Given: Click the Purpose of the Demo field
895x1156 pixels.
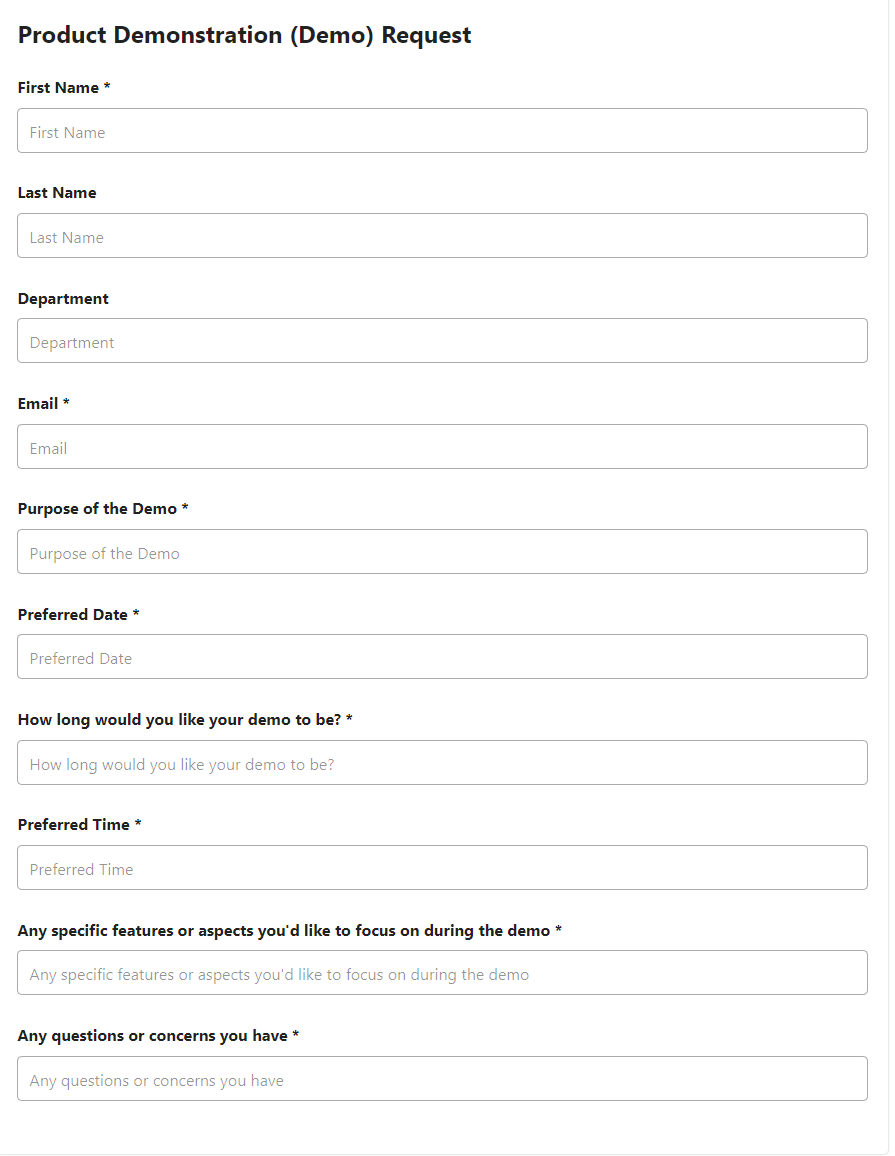Looking at the screenshot, I should 442,551.
